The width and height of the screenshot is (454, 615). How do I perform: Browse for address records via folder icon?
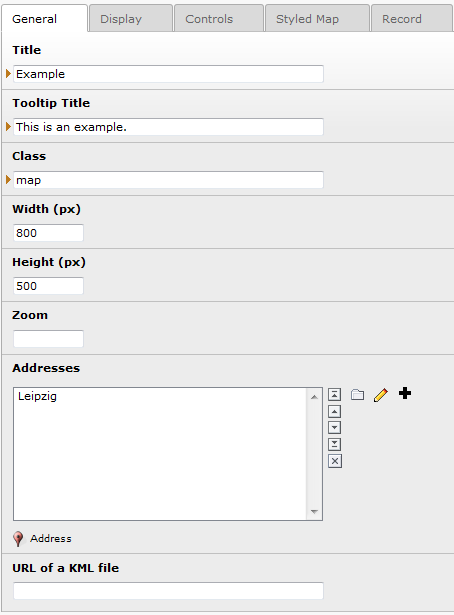[x=357, y=394]
